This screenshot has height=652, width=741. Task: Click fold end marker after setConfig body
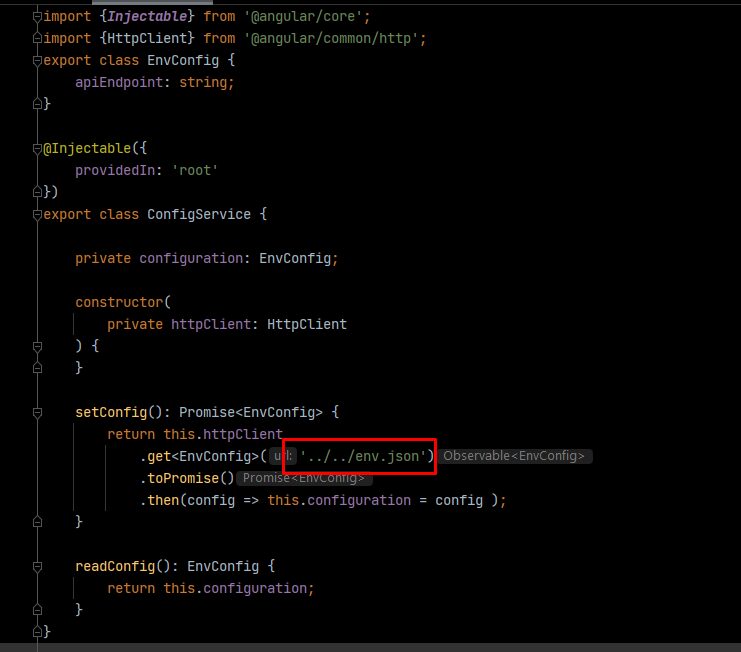[x=37, y=522]
